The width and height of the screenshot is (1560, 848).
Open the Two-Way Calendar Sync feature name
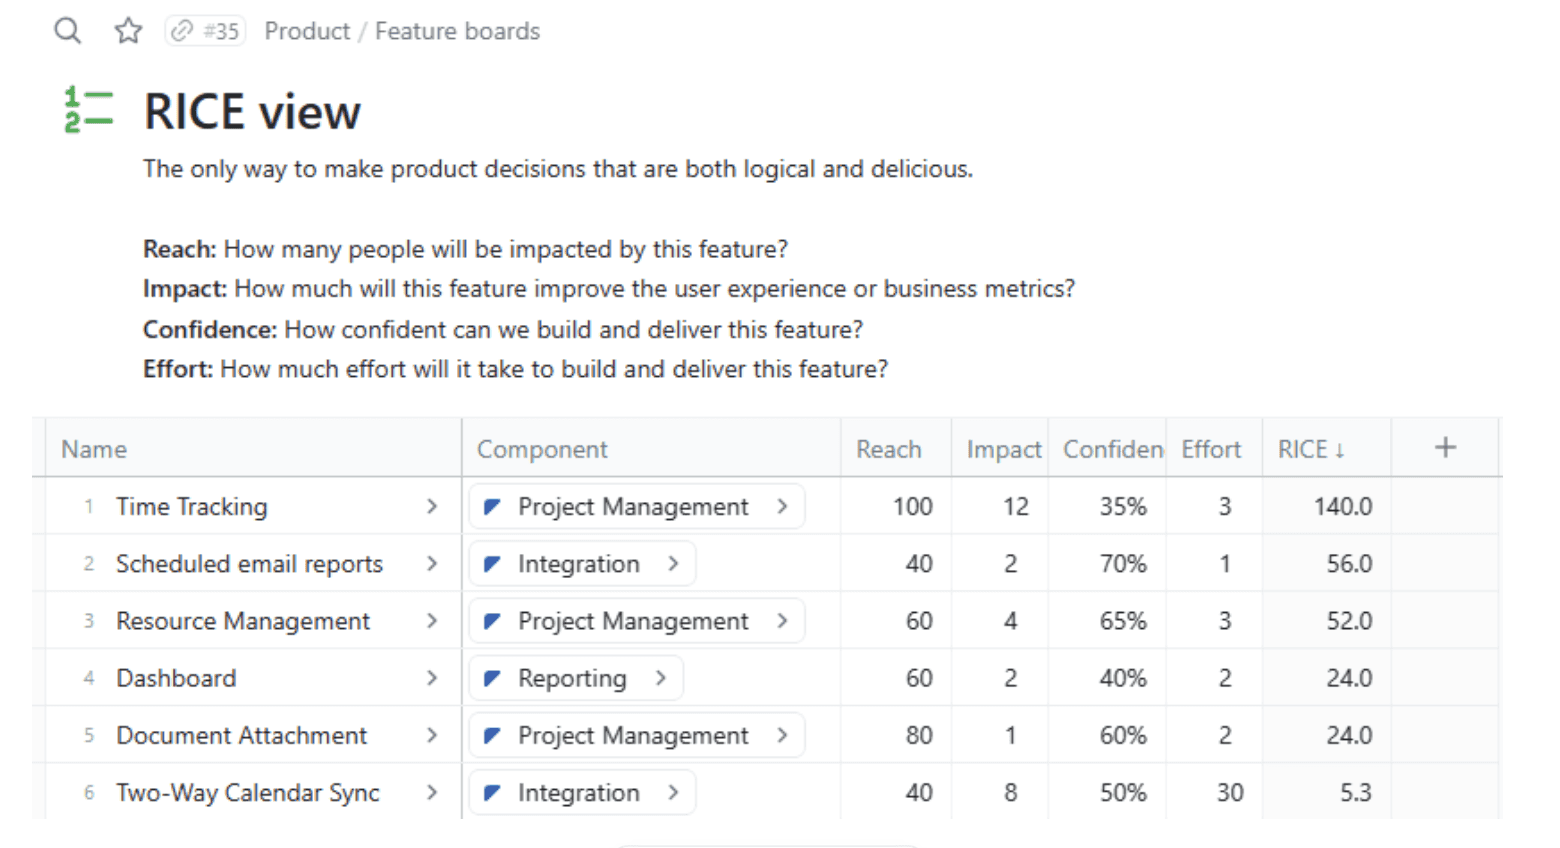click(x=248, y=792)
